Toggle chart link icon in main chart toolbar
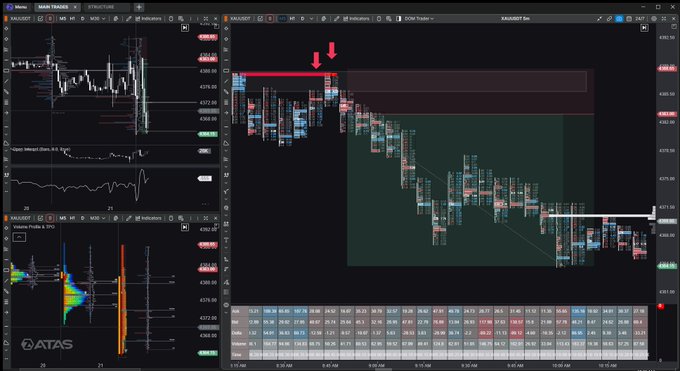The width and height of the screenshot is (680, 371). click(609, 19)
